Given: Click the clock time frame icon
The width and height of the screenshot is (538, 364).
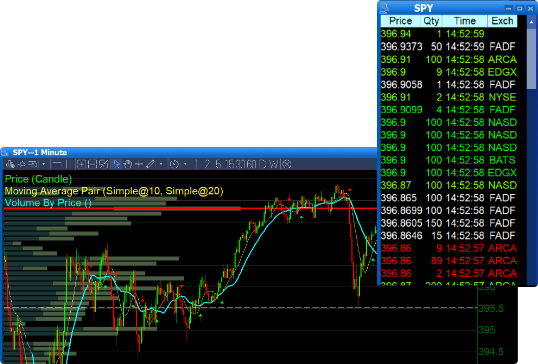Looking at the screenshot, I should pyautogui.click(x=174, y=164).
